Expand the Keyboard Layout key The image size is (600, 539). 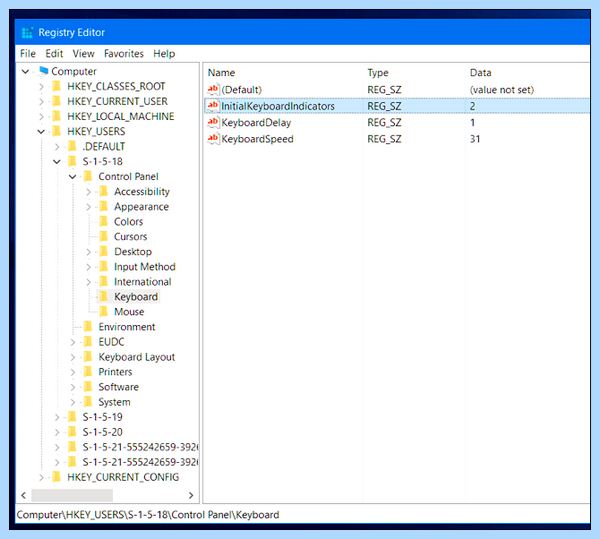(73, 357)
